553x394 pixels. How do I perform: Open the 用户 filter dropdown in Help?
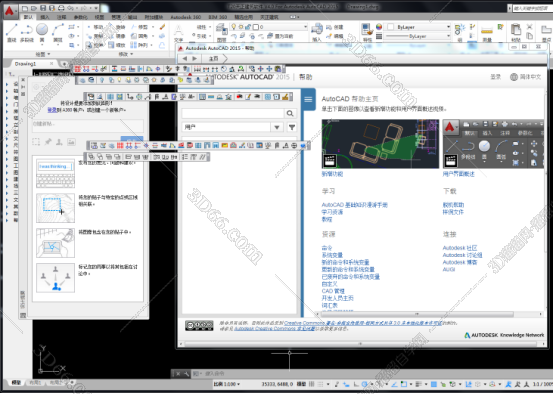point(277,127)
